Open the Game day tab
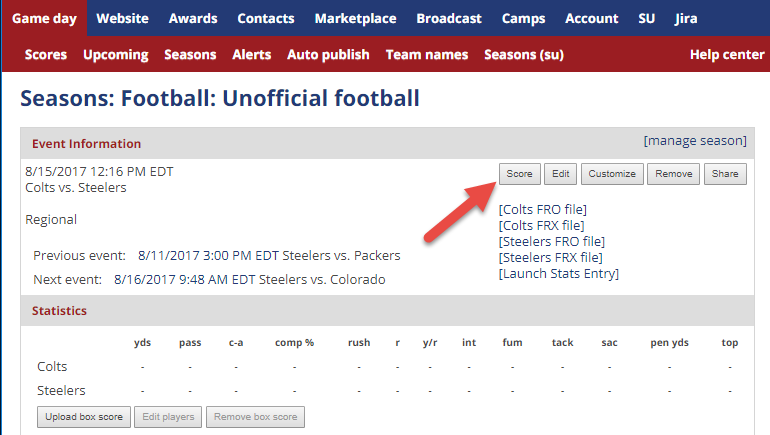 pos(44,18)
